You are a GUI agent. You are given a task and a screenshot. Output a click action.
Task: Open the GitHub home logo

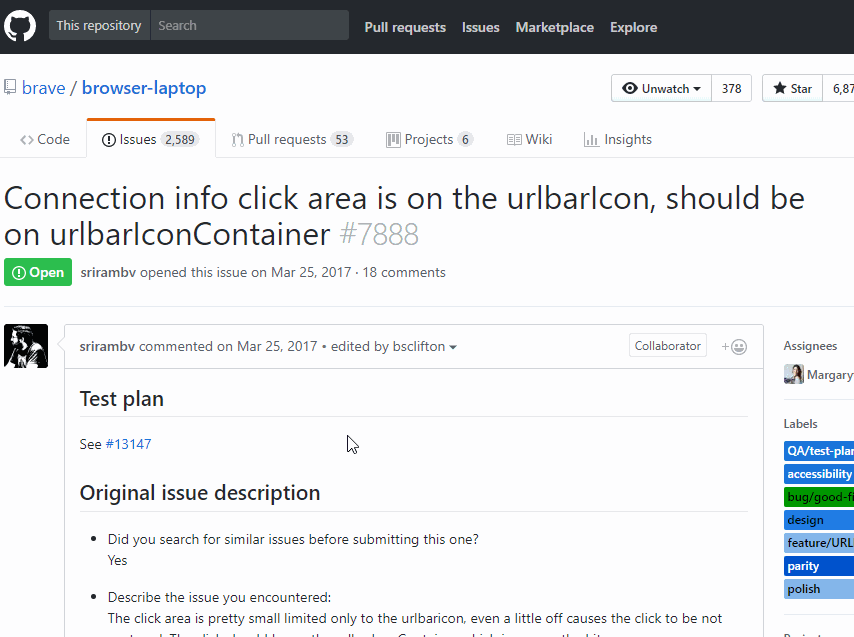[x=20, y=26]
